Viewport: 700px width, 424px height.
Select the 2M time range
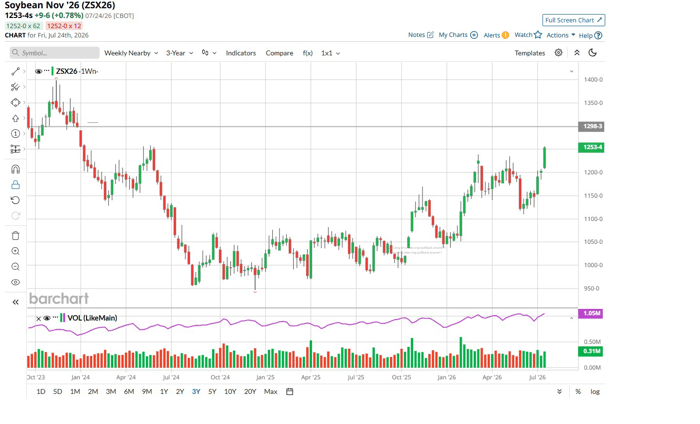[93, 391]
